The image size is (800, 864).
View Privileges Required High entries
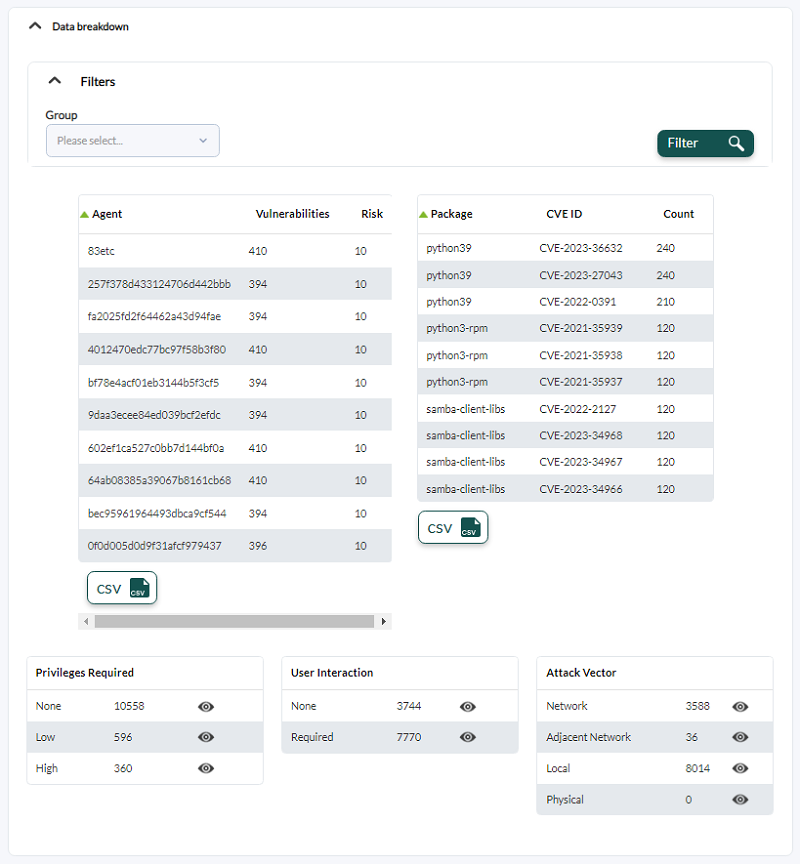(x=206, y=768)
